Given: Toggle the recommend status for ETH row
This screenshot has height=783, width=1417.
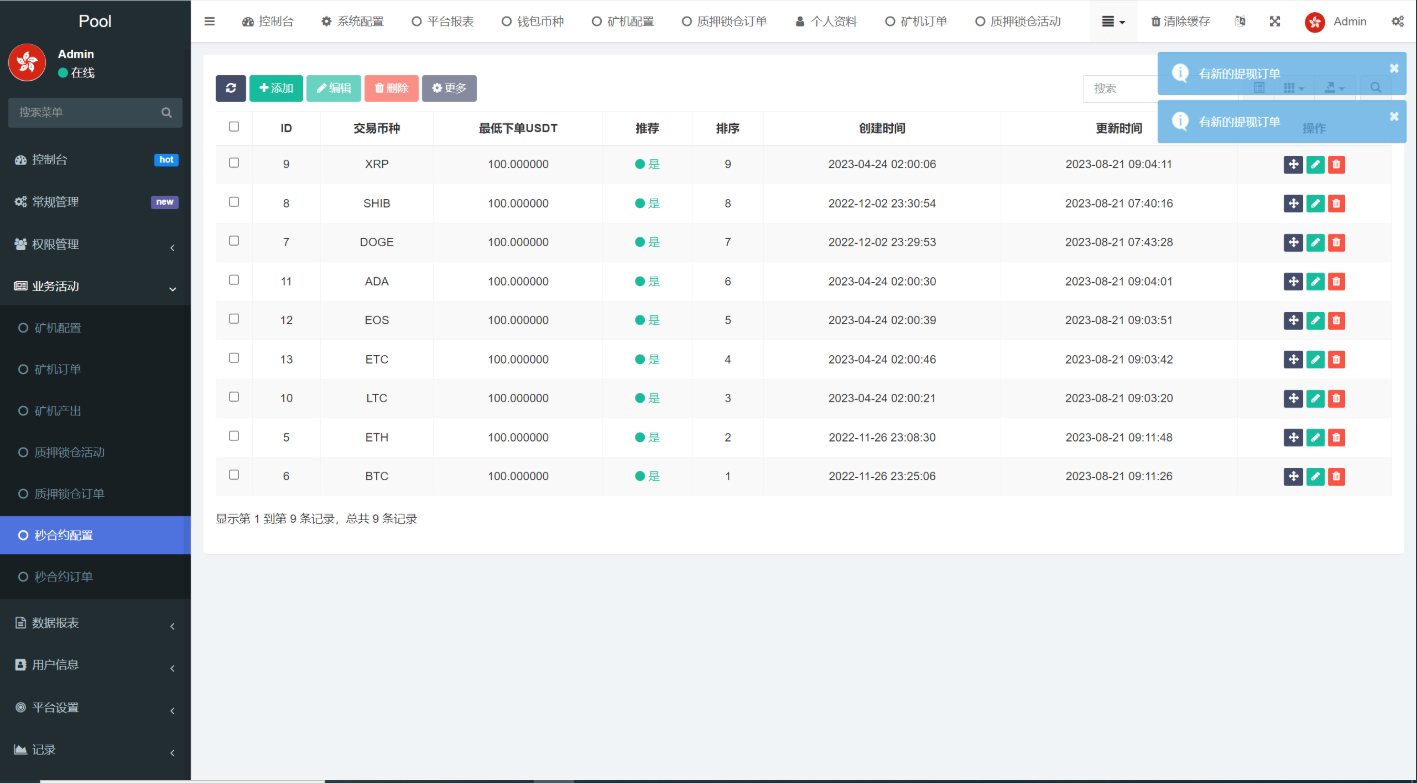Looking at the screenshot, I should pyautogui.click(x=647, y=437).
